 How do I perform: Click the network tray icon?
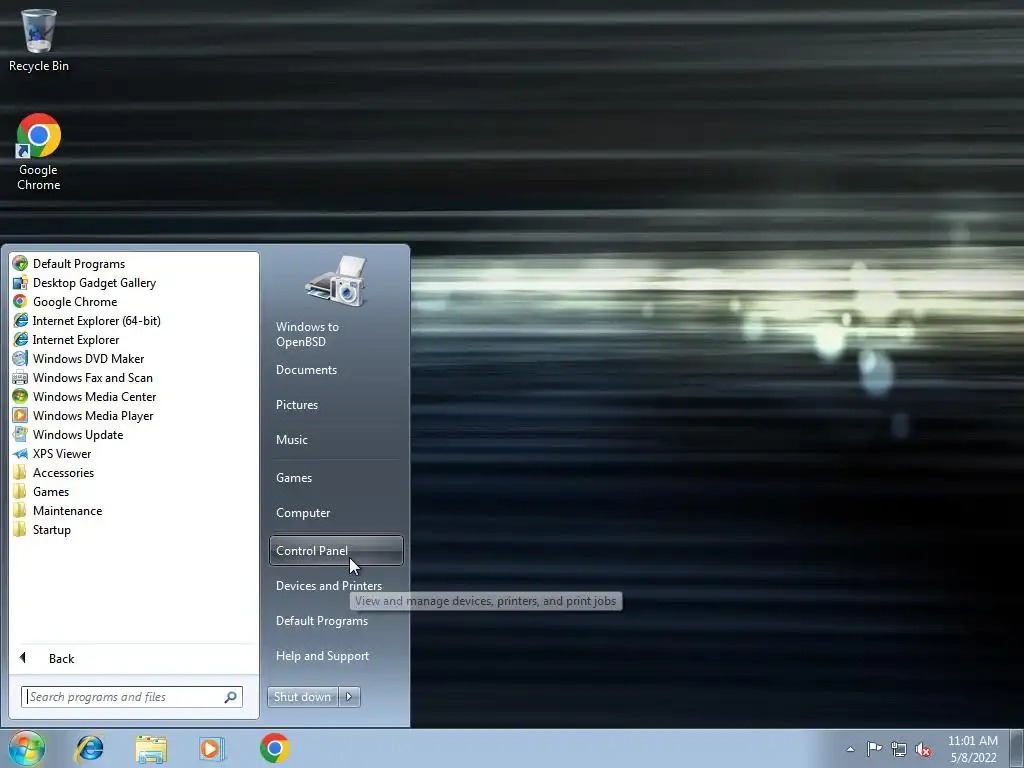click(899, 749)
